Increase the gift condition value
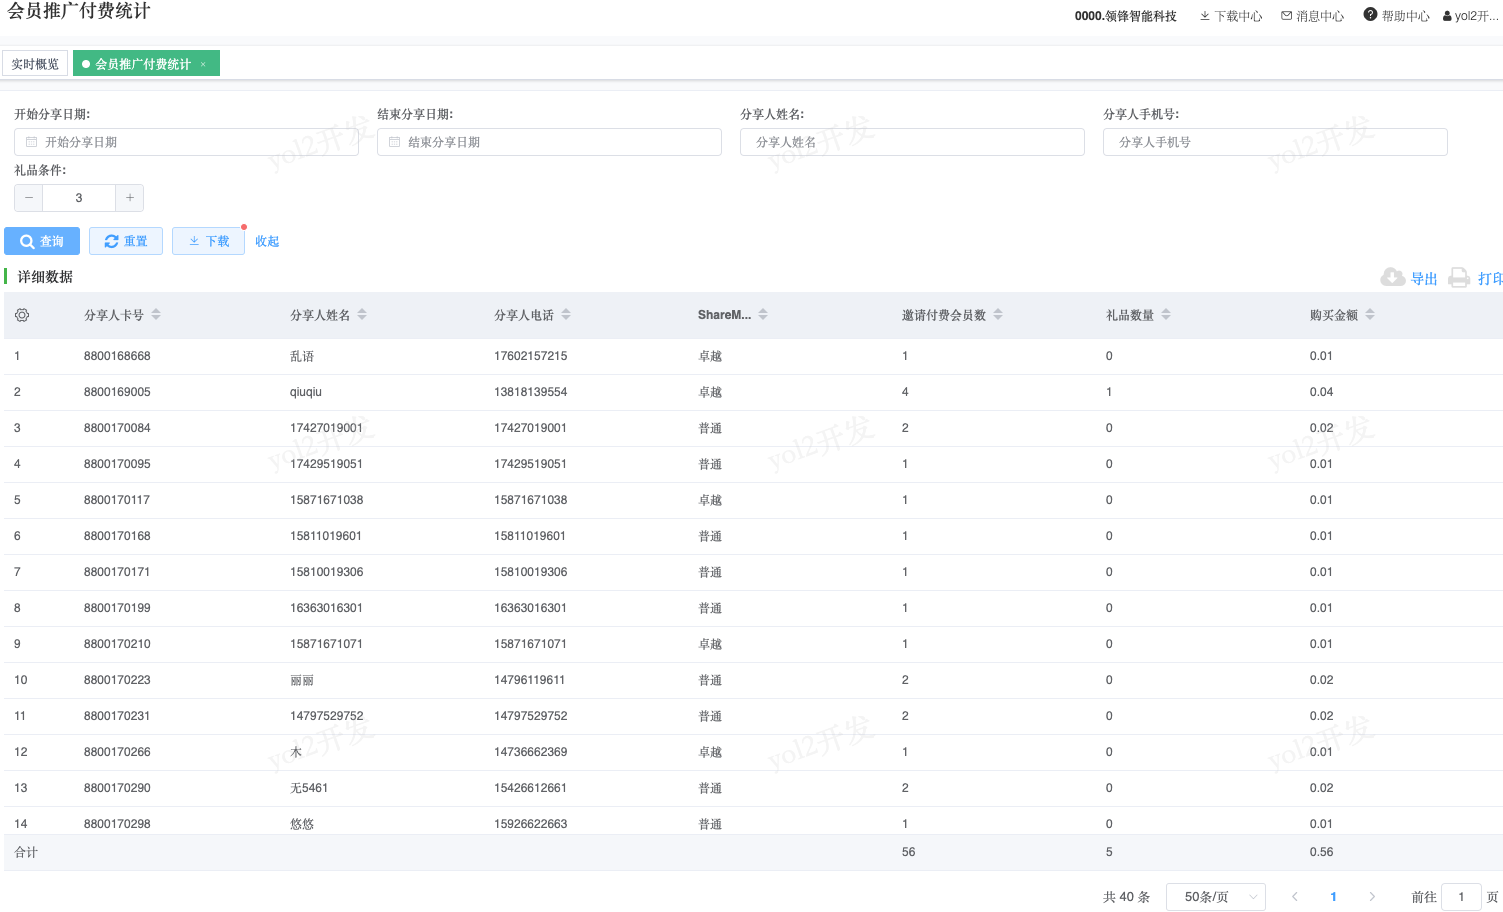The image size is (1503, 912). tap(130, 198)
